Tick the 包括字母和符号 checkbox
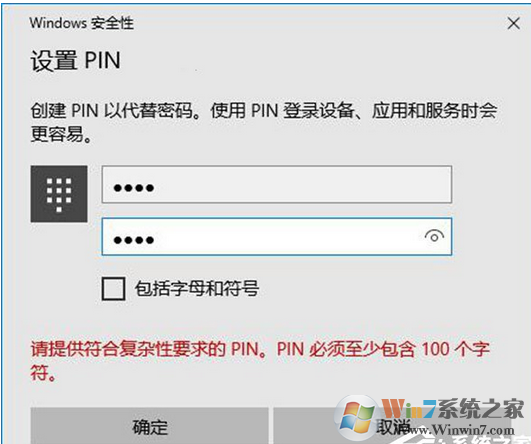The height and width of the screenshot is (444, 531). 113,289
